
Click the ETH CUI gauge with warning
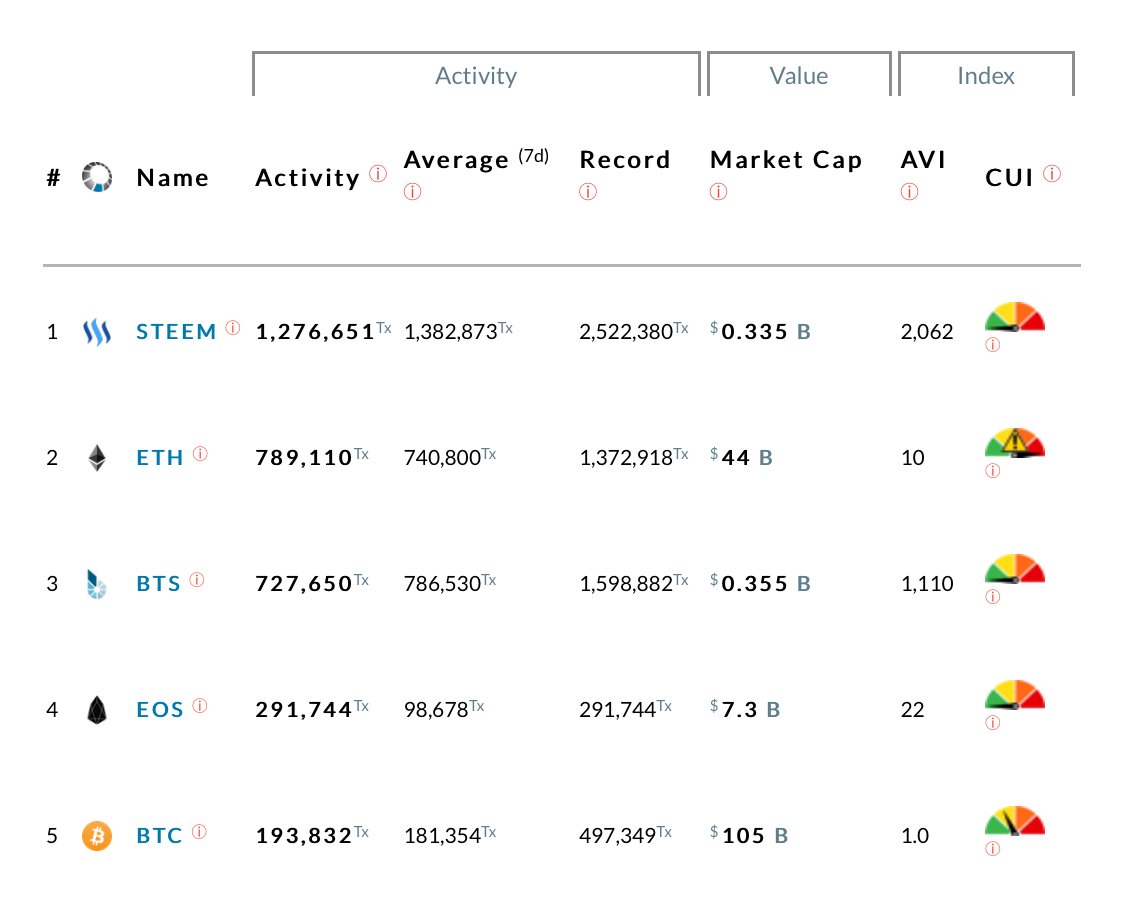[x=1015, y=442]
